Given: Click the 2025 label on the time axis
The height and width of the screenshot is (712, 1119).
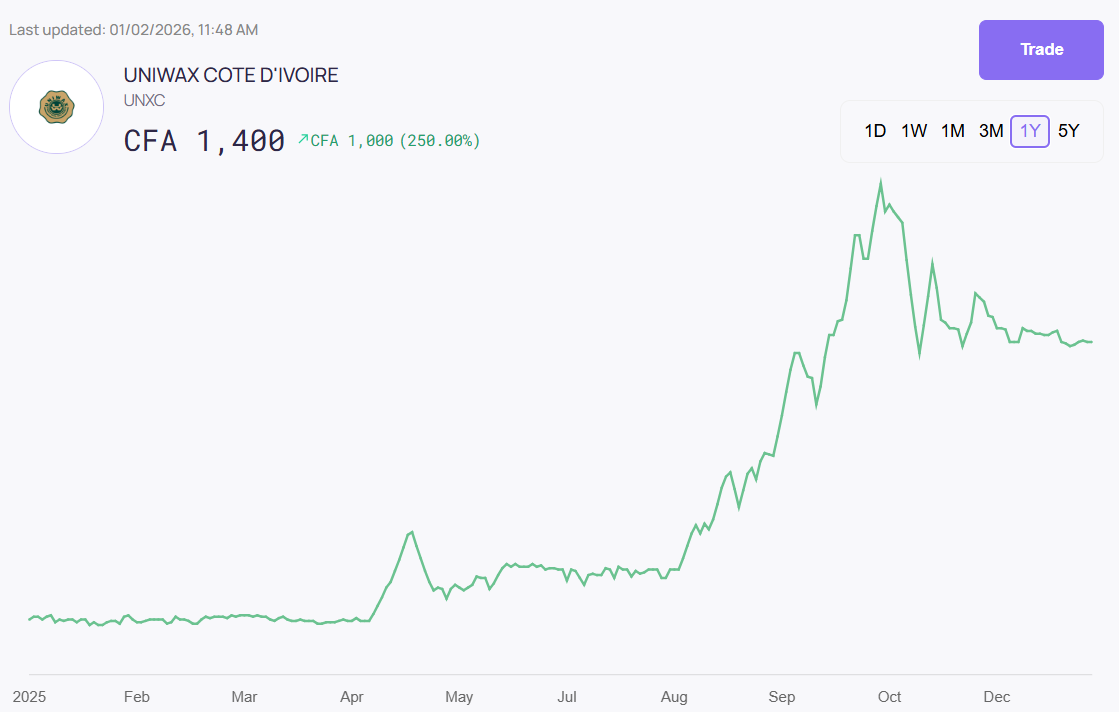Looking at the screenshot, I should click(x=30, y=697).
